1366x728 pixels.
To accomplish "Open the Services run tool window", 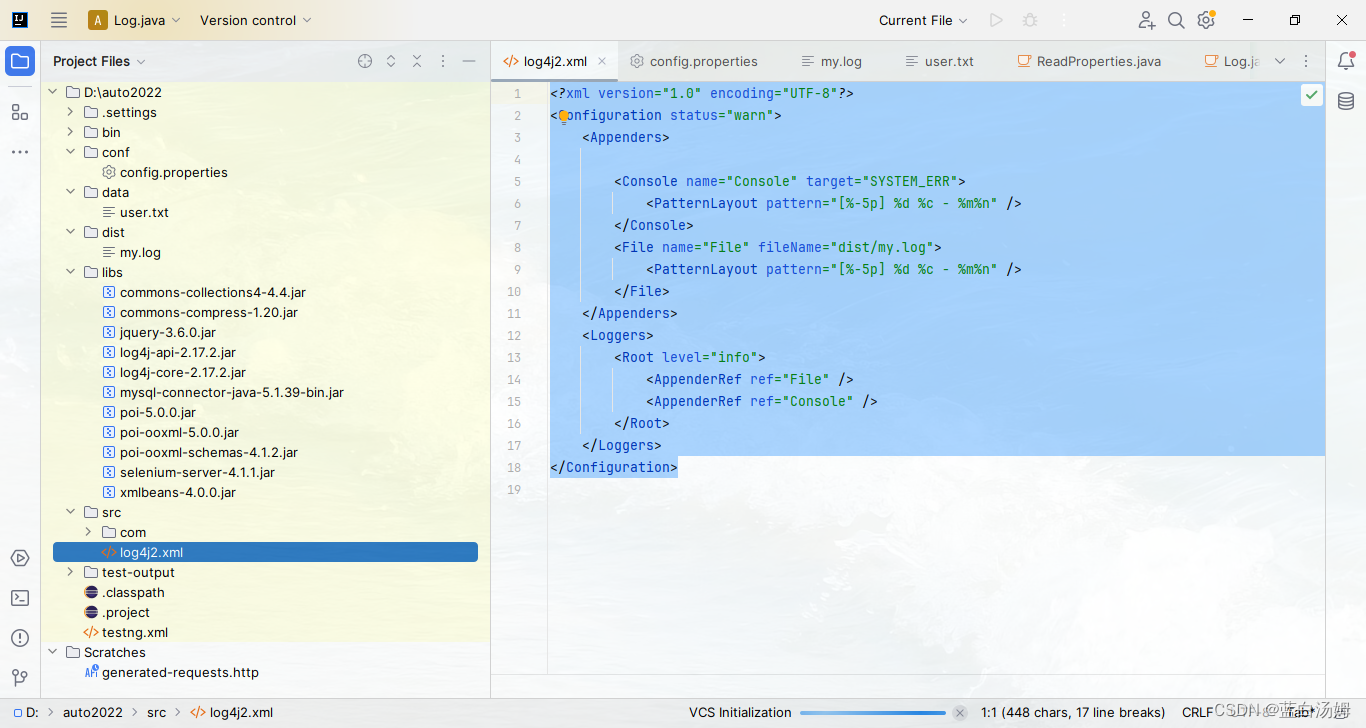I will [20, 558].
